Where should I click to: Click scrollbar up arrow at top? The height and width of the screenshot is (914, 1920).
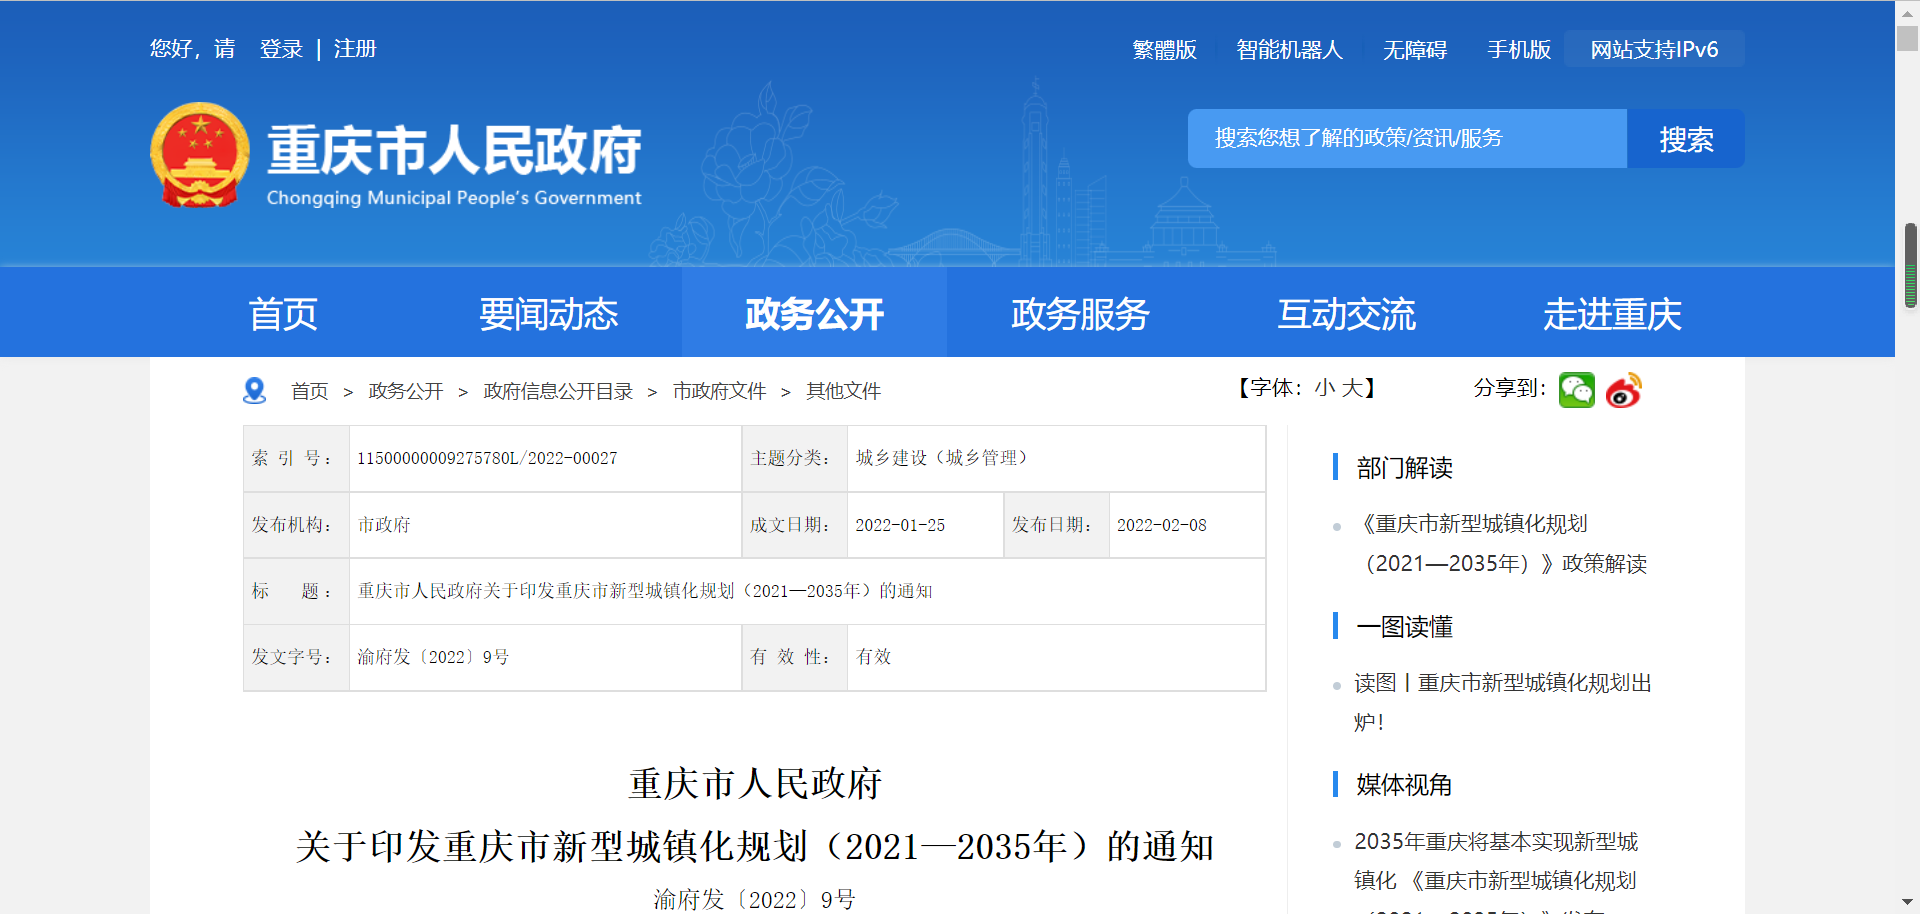pyautogui.click(x=1908, y=9)
